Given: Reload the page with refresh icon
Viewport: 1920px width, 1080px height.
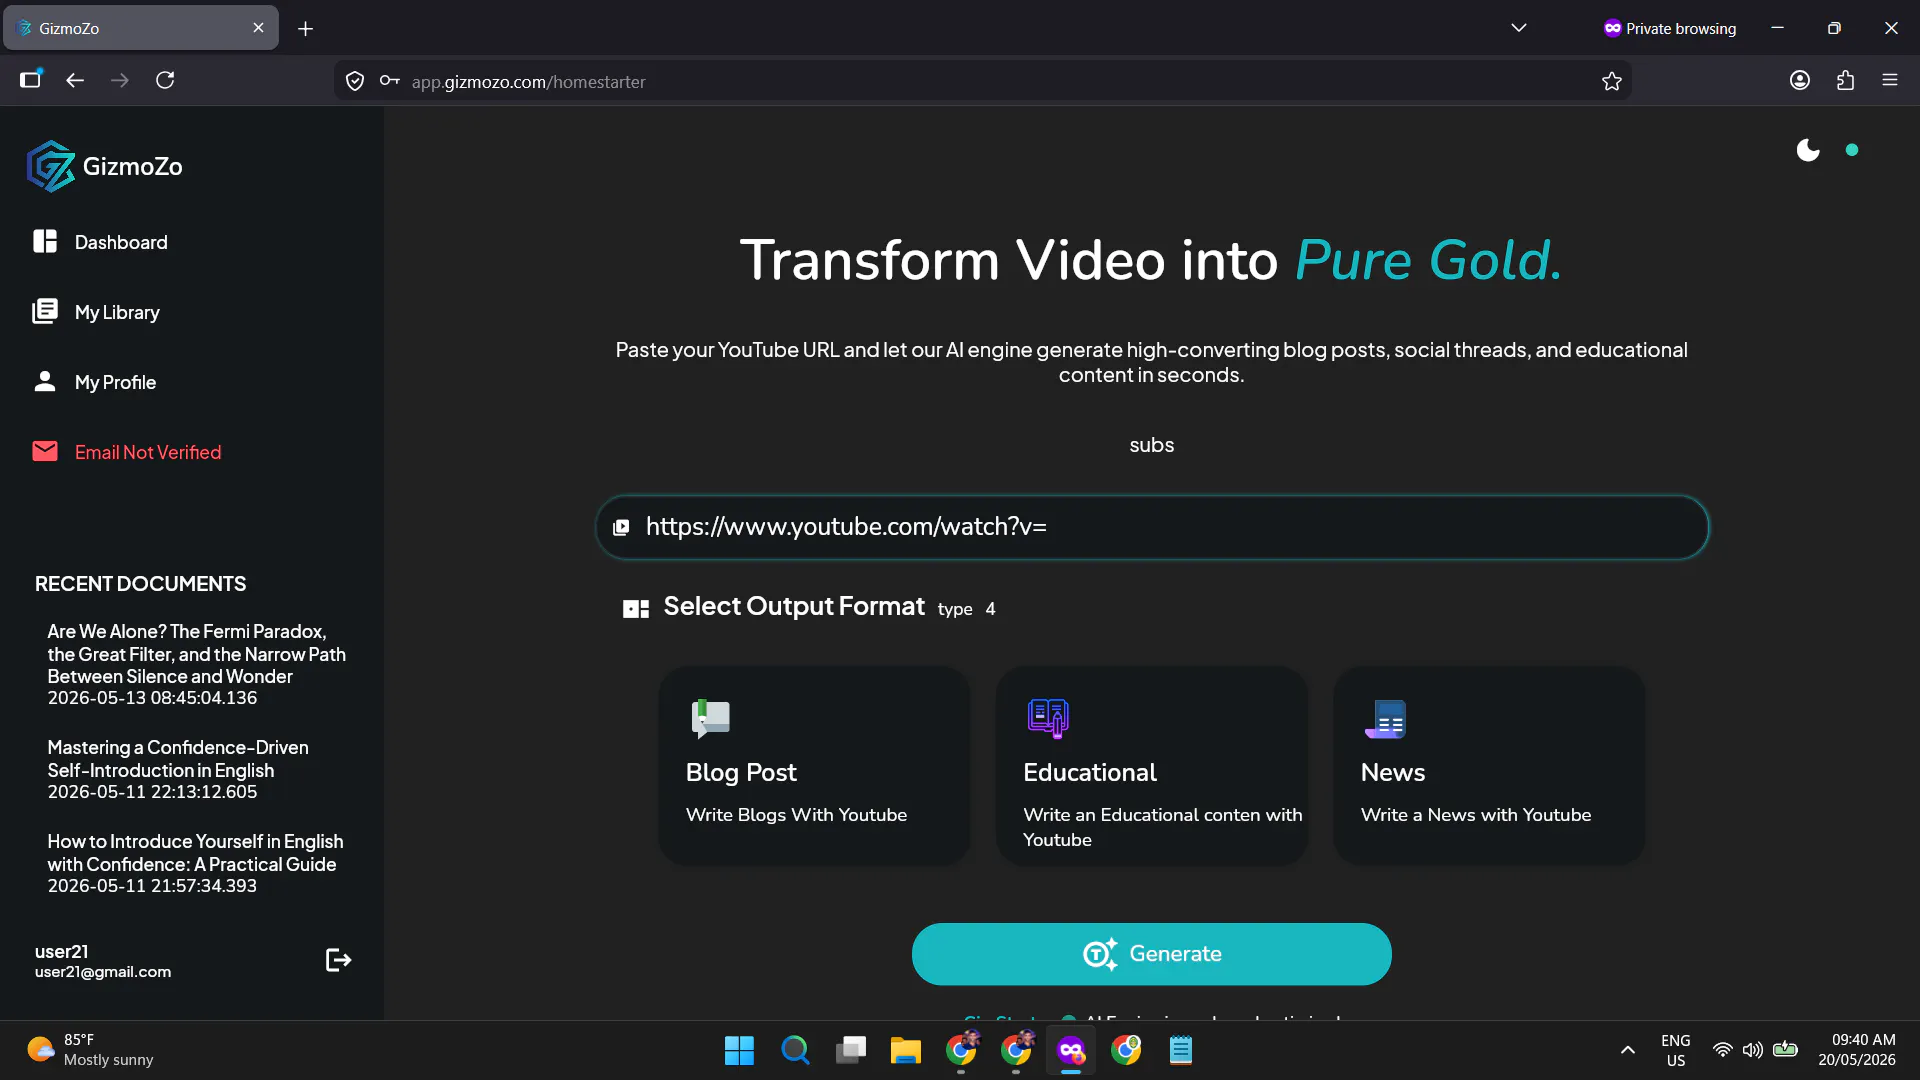Looking at the screenshot, I should coord(165,80).
